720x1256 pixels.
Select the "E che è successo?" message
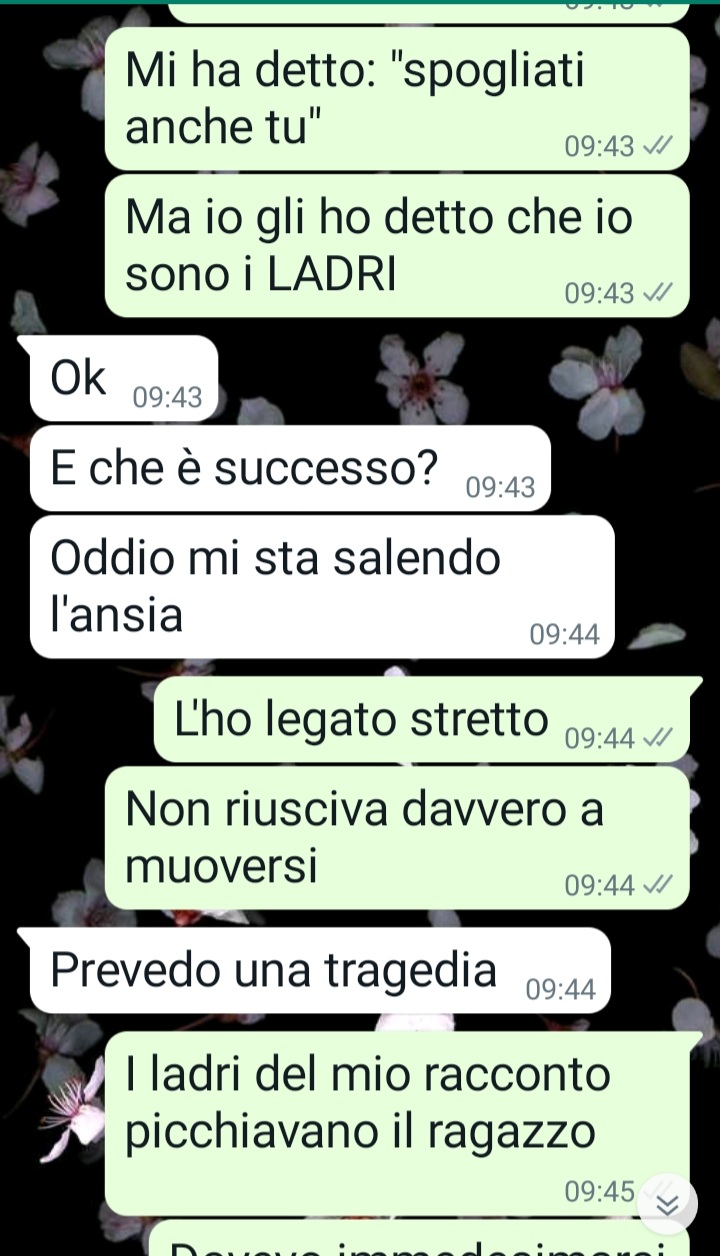pyautogui.click(x=291, y=468)
